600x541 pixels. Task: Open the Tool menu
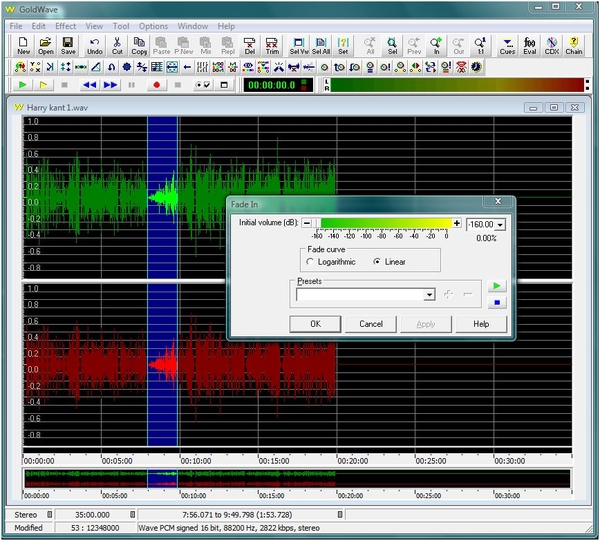[x=121, y=26]
